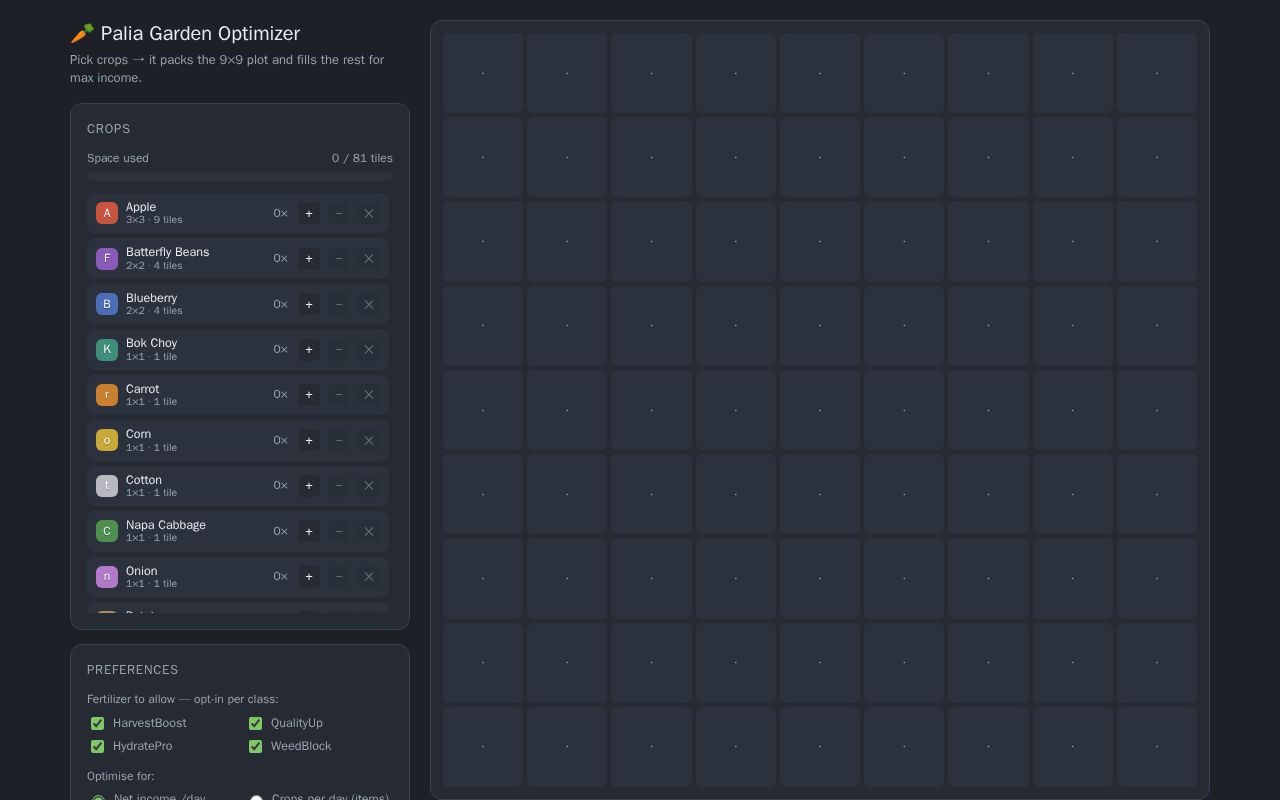This screenshot has height=800, width=1280.
Task: Click the Apple '3×3 · 9 tiles' text
Action: (x=154, y=220)
